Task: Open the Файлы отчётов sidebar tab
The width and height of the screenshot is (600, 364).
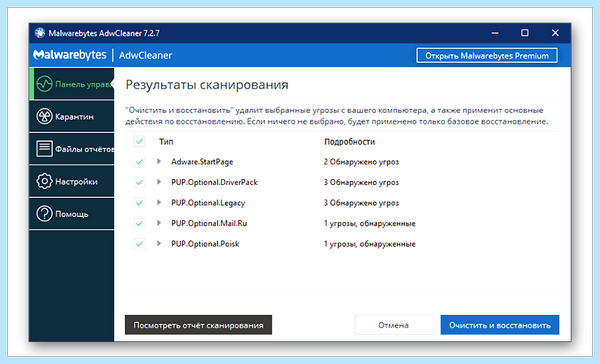Action: click(72, 149)
